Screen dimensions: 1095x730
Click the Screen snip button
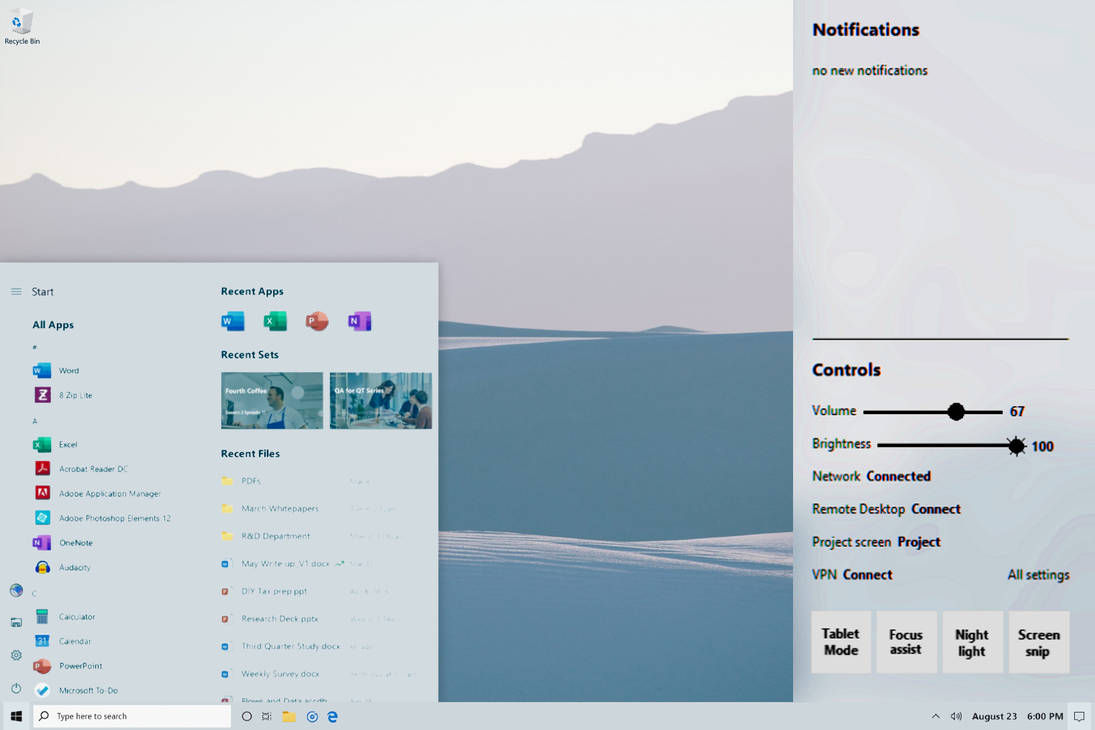point(1038,642)
